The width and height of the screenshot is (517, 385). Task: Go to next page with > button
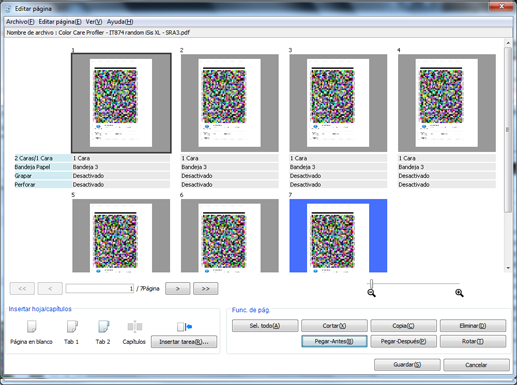point(178,289)
